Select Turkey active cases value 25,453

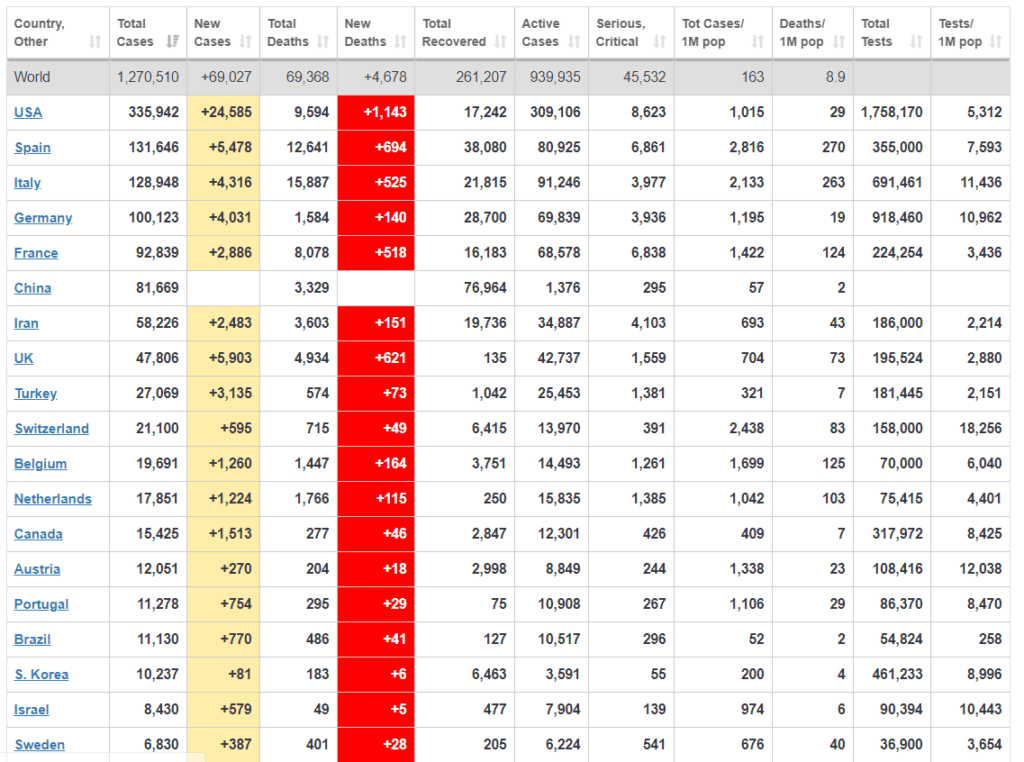click(559, 394)
